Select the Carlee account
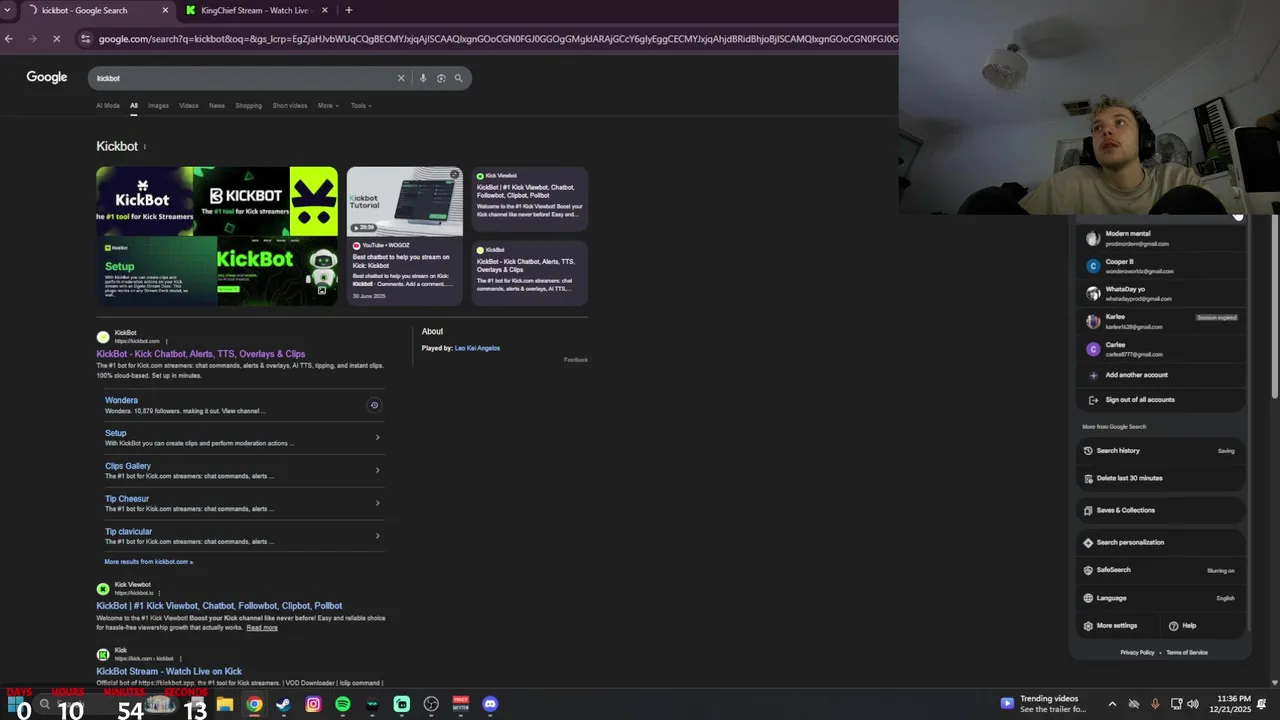 pyautogui.click(x=1162, y=349)
